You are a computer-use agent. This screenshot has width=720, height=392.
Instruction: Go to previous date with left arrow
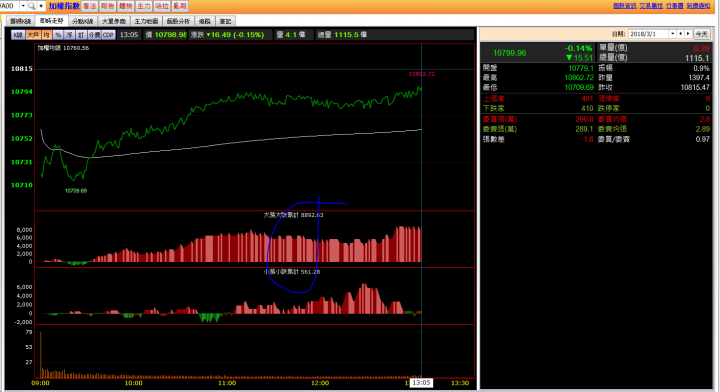click(681, 34)
